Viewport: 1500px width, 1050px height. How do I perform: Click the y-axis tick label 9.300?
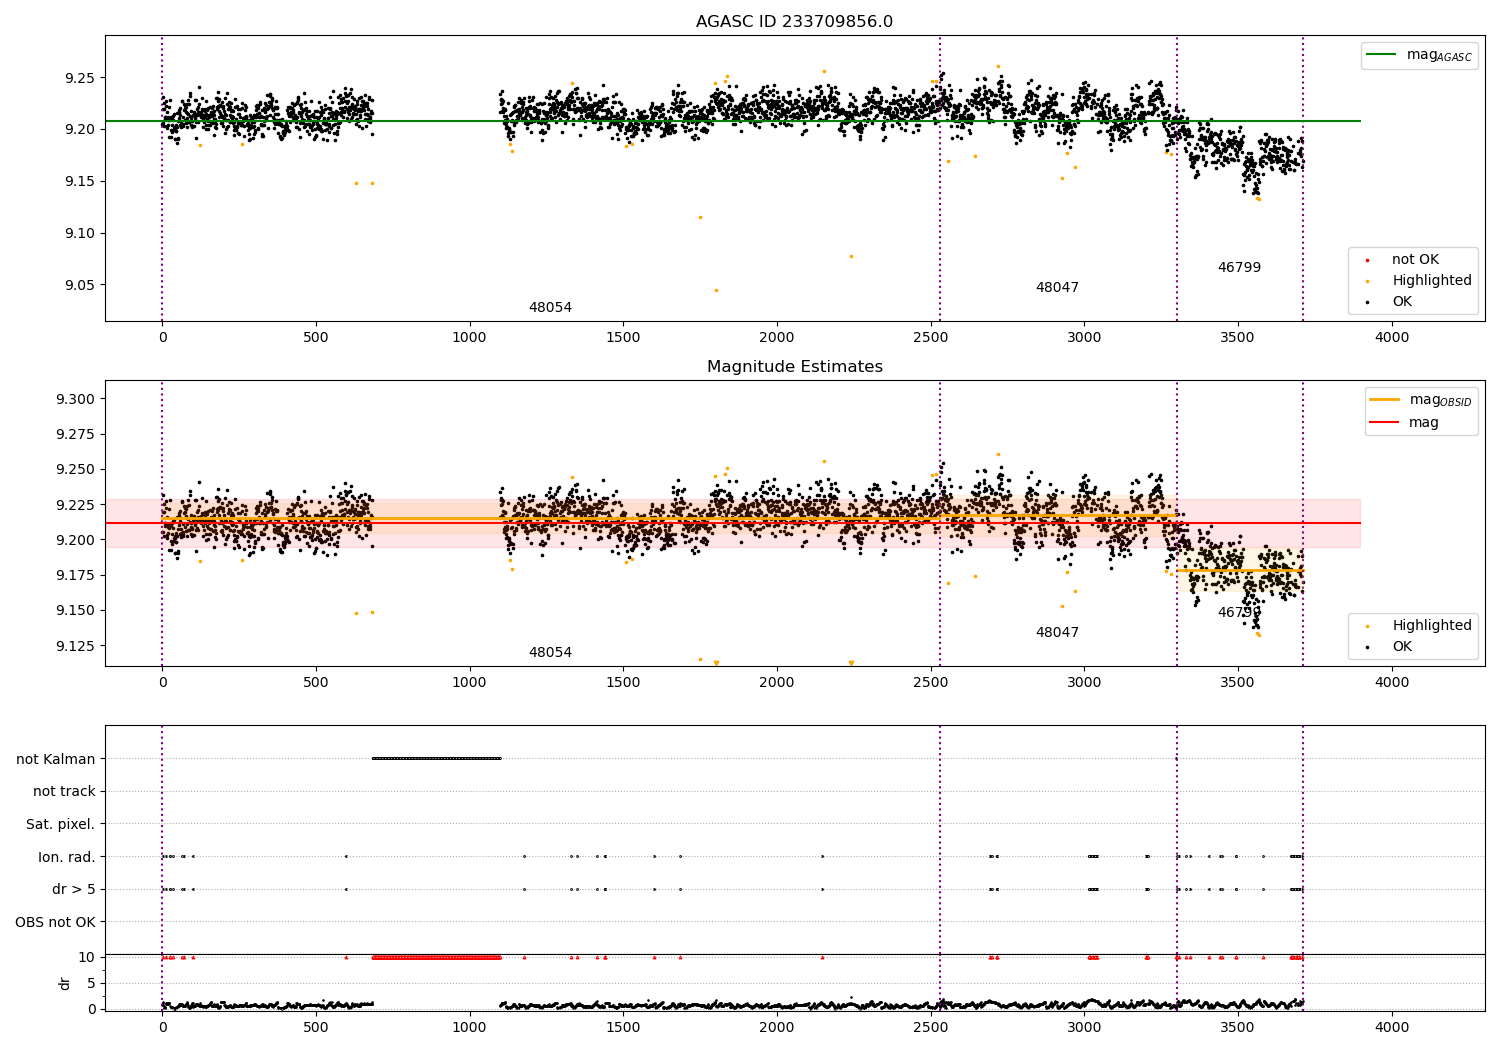pyautogui.click(x=76, y=400)
